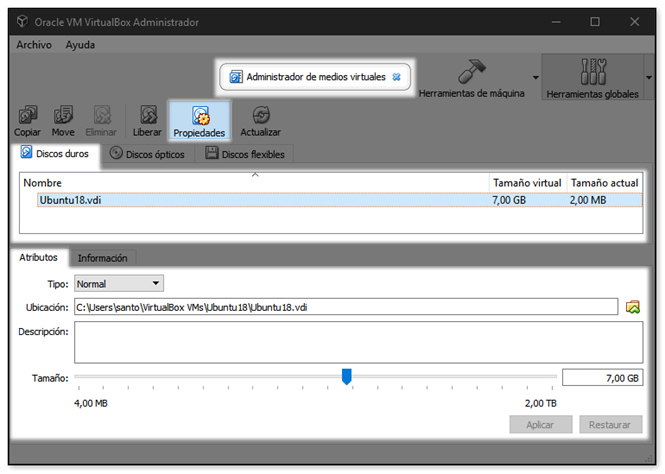Open Herramientas de máquina hammer icon
This screenshot has height=474, width=665.
(x=472, y=71)
